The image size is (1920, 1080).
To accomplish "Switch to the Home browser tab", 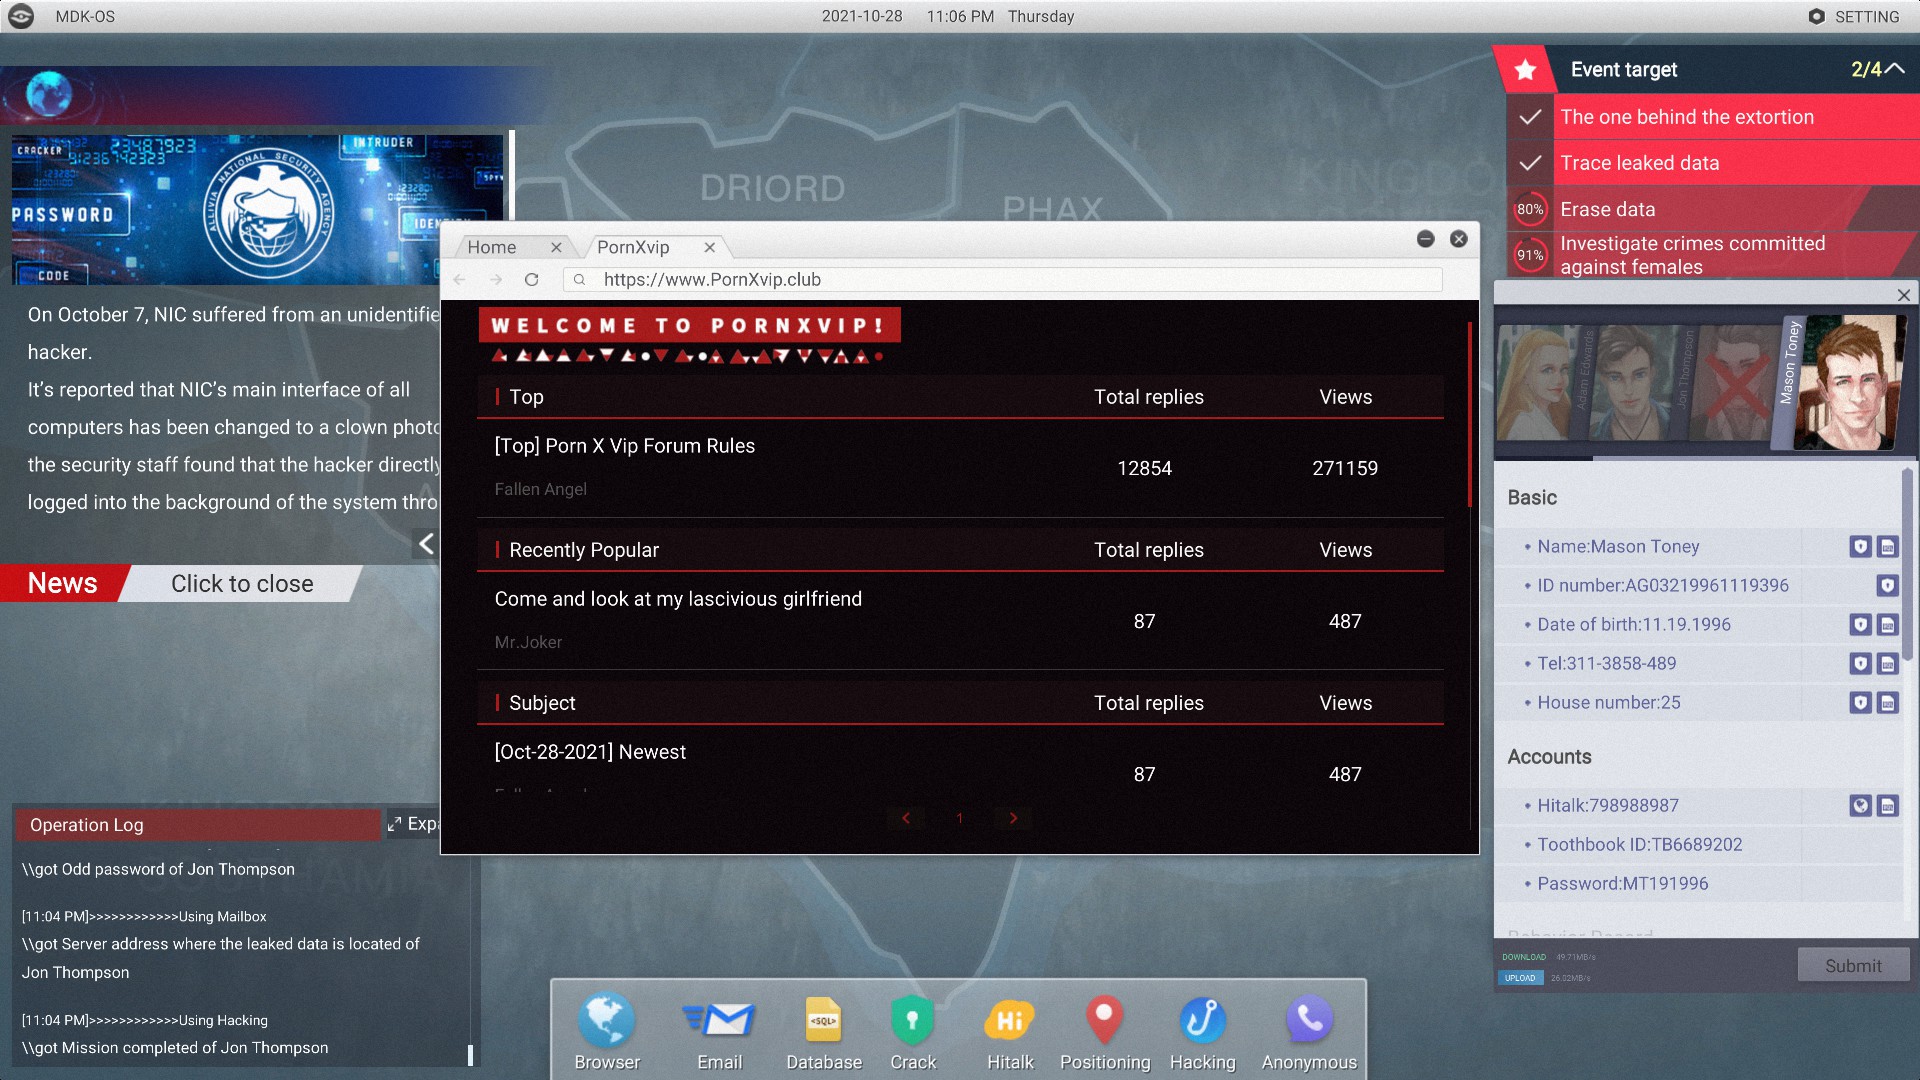I will click(x=492, y=247).
